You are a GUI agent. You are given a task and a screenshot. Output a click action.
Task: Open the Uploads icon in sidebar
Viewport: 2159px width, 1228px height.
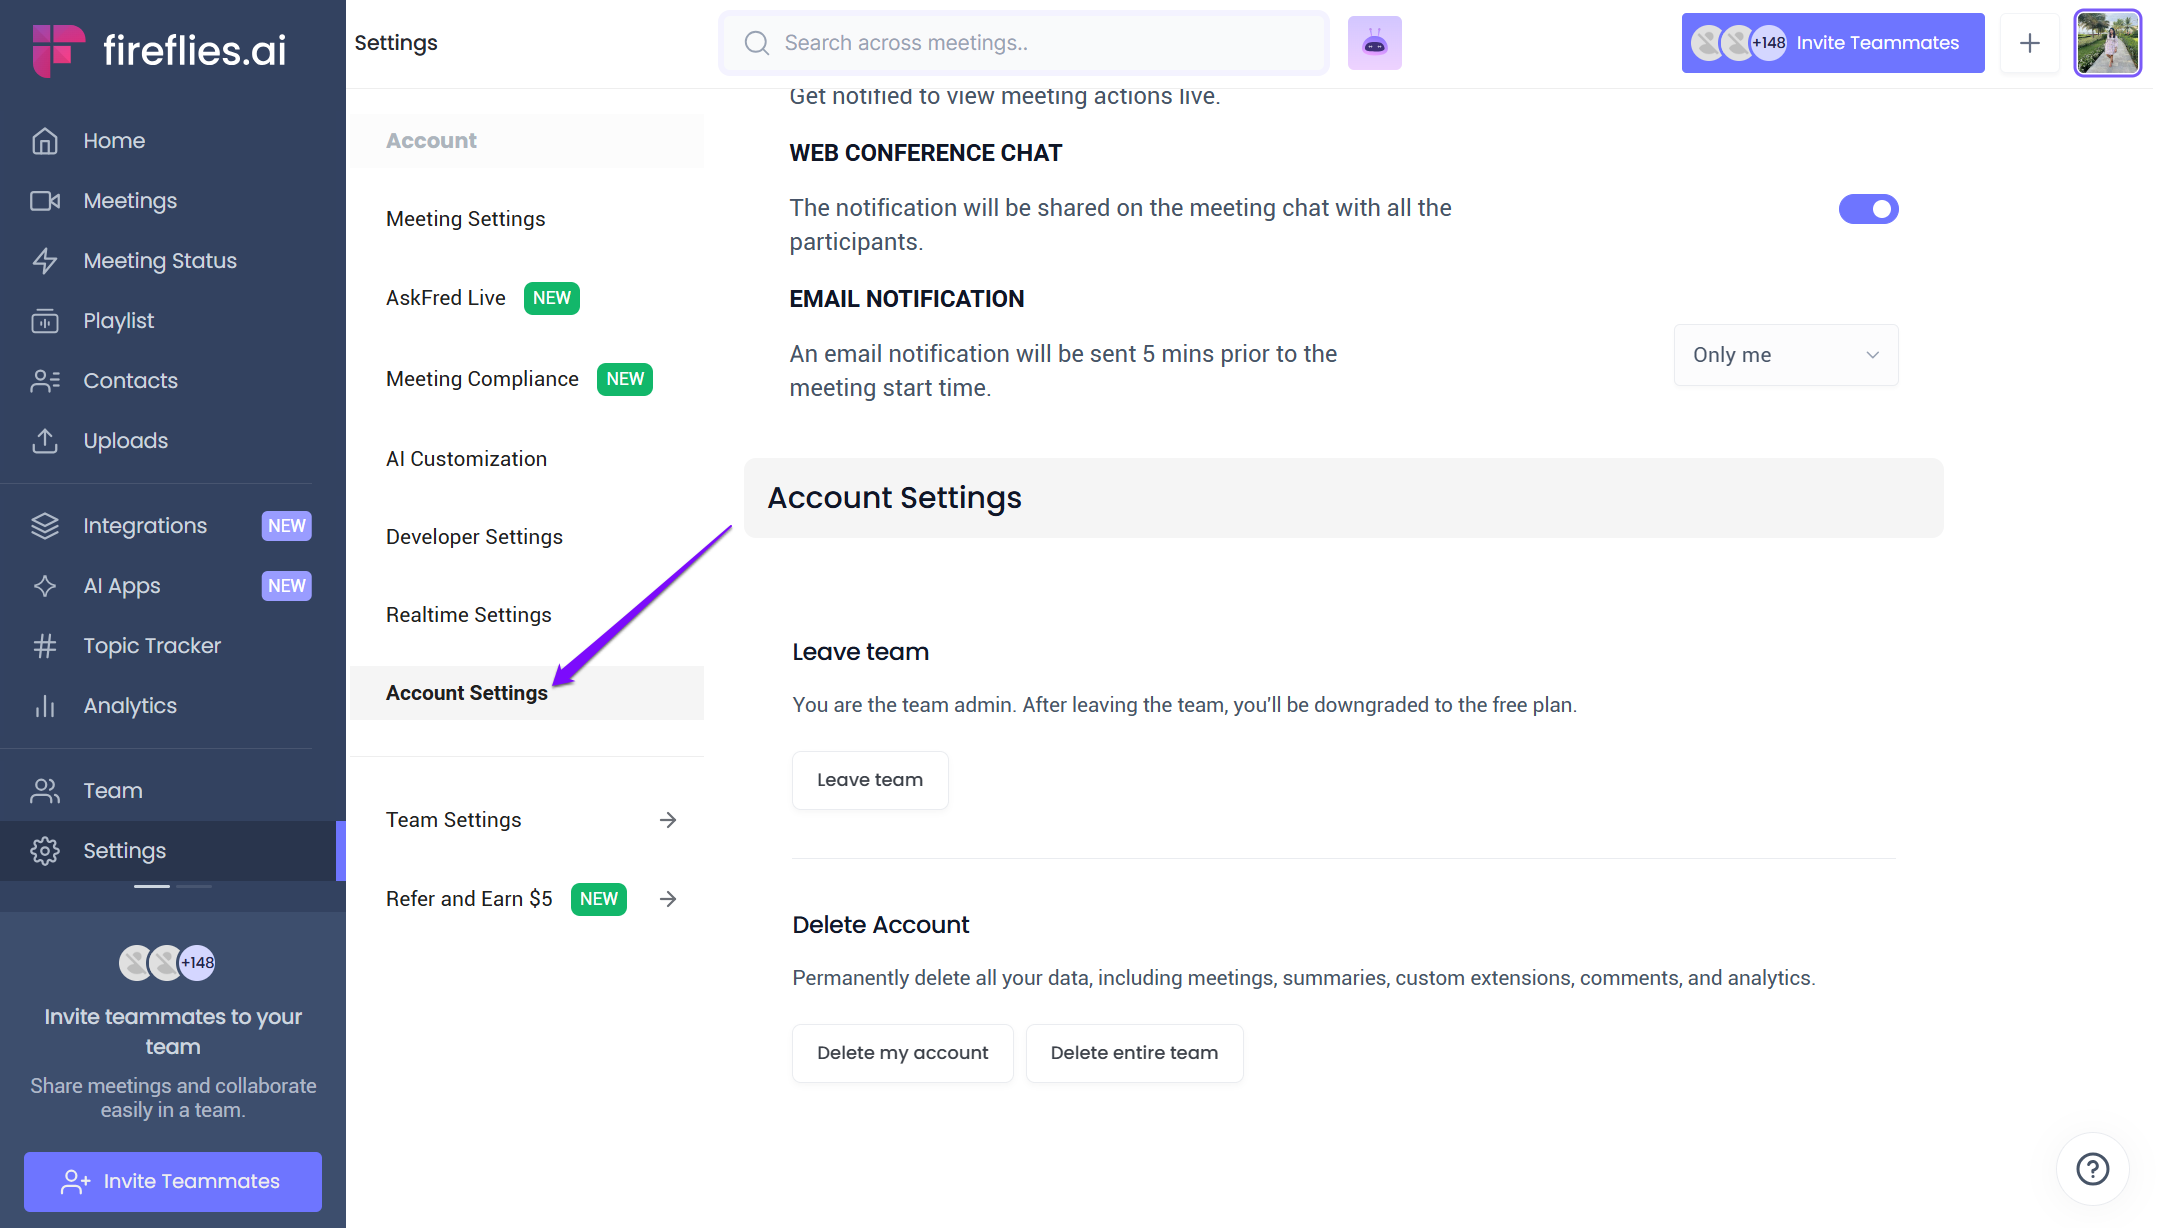point(45,441)
